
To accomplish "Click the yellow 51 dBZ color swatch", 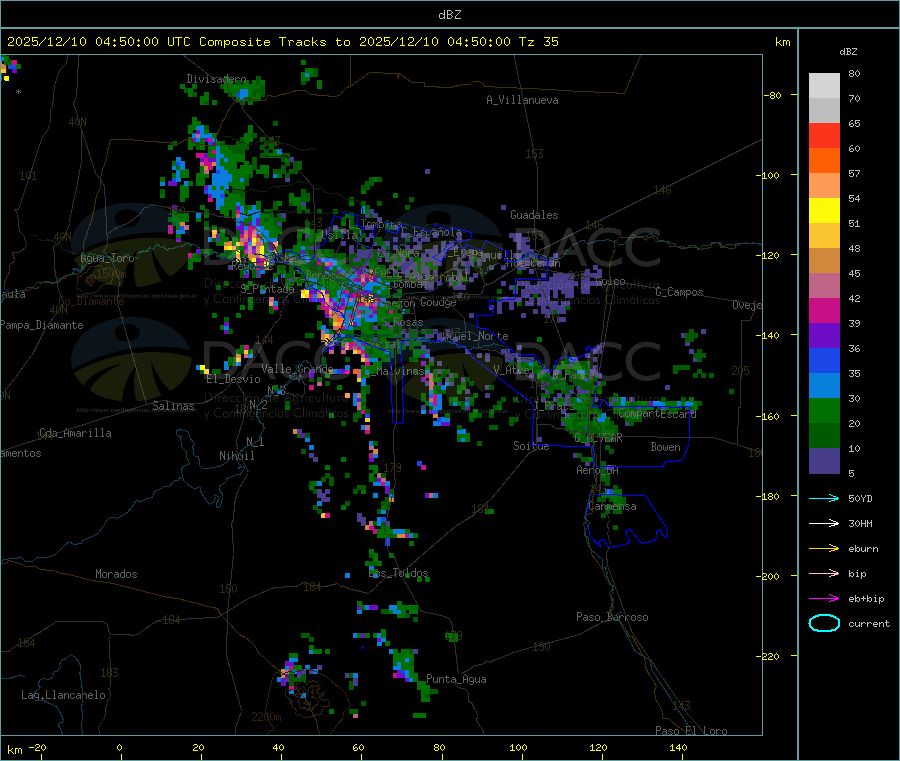I will 824,211.
